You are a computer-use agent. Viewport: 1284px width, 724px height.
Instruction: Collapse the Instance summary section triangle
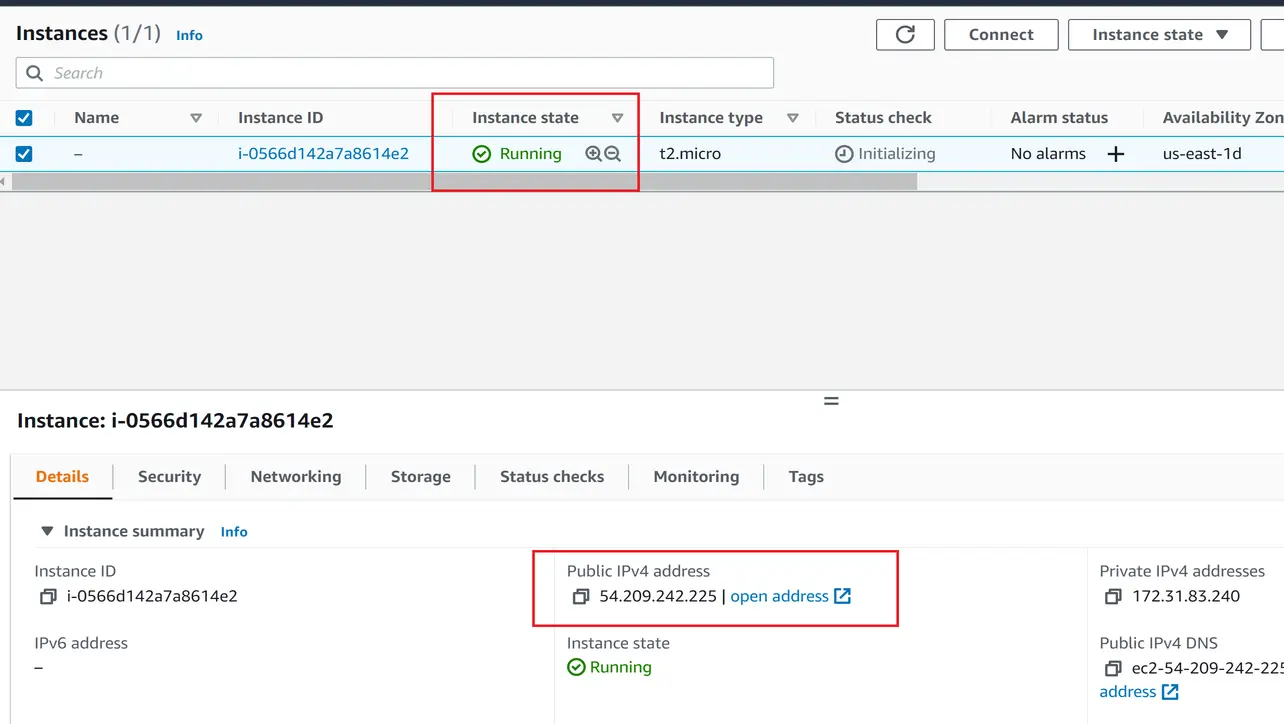47,531
